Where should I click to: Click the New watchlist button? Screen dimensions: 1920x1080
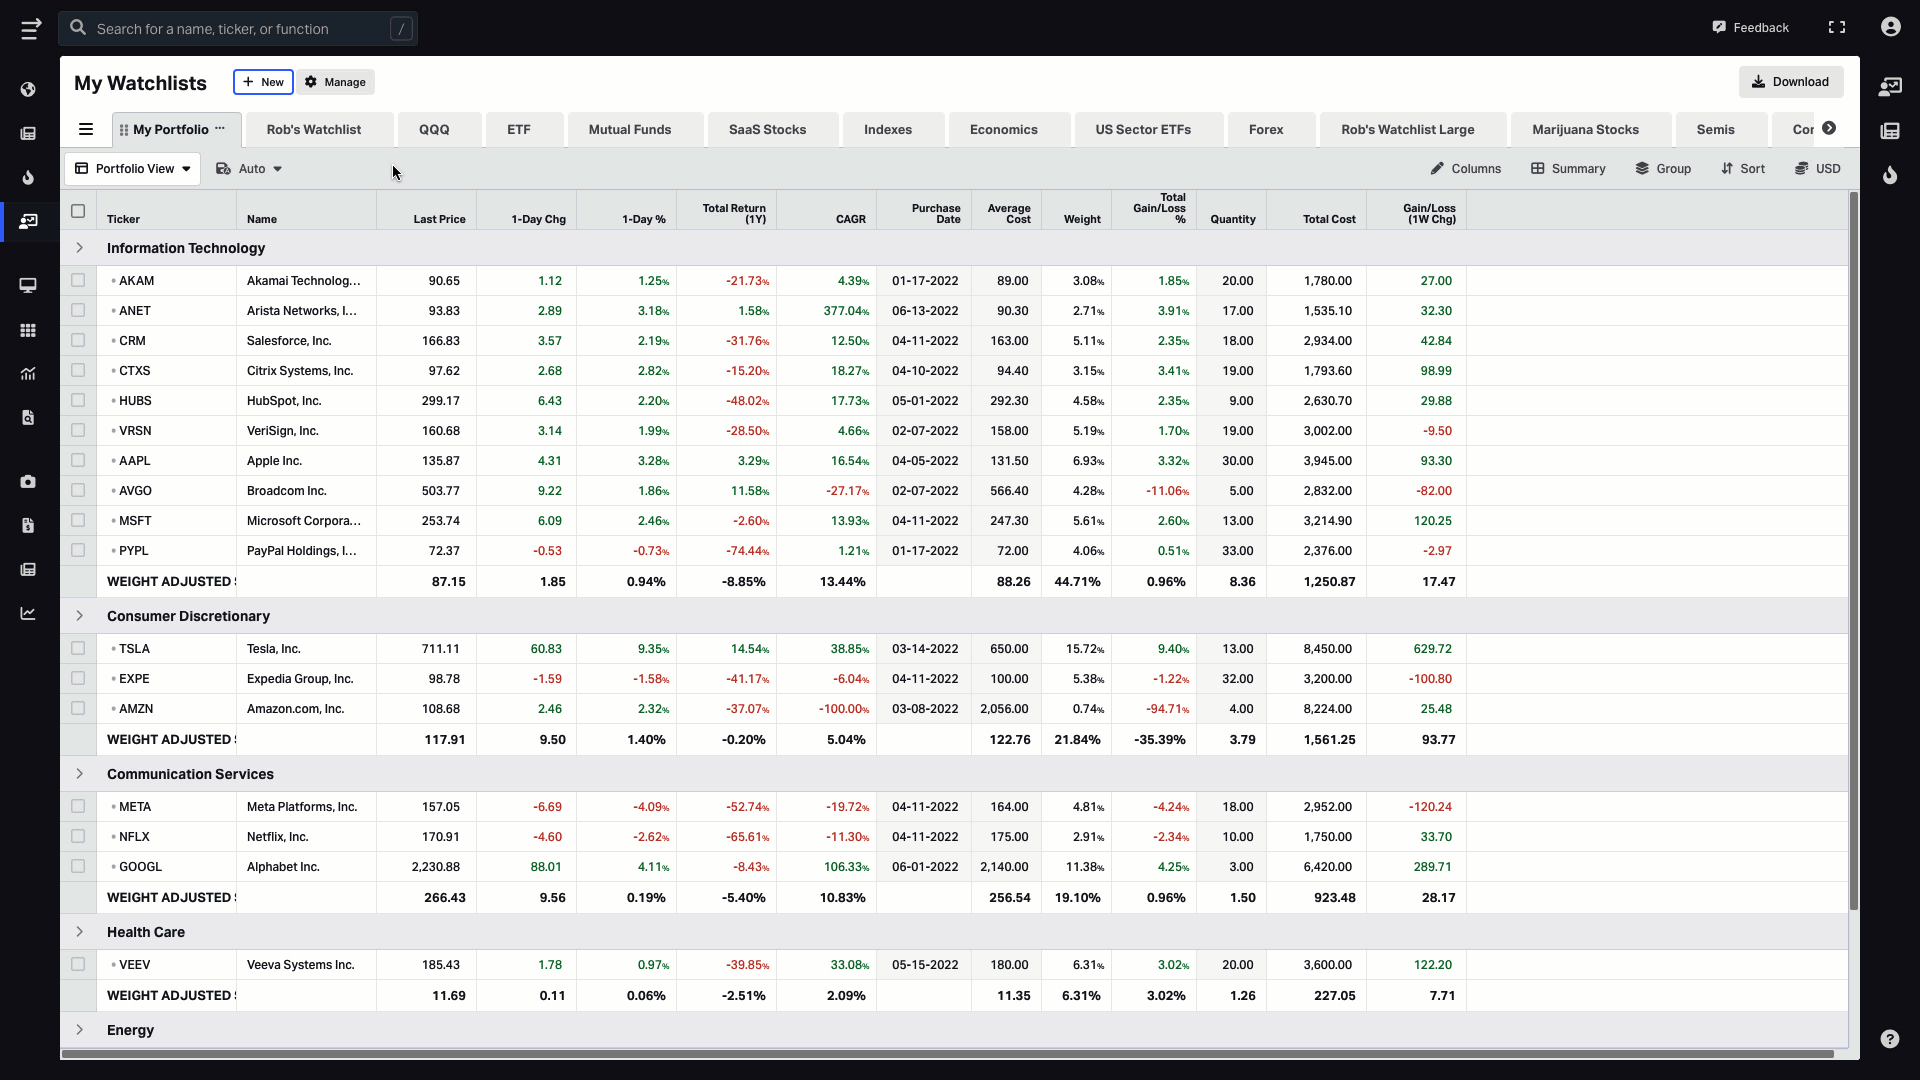pyautogui.click(x=262, y=82)
